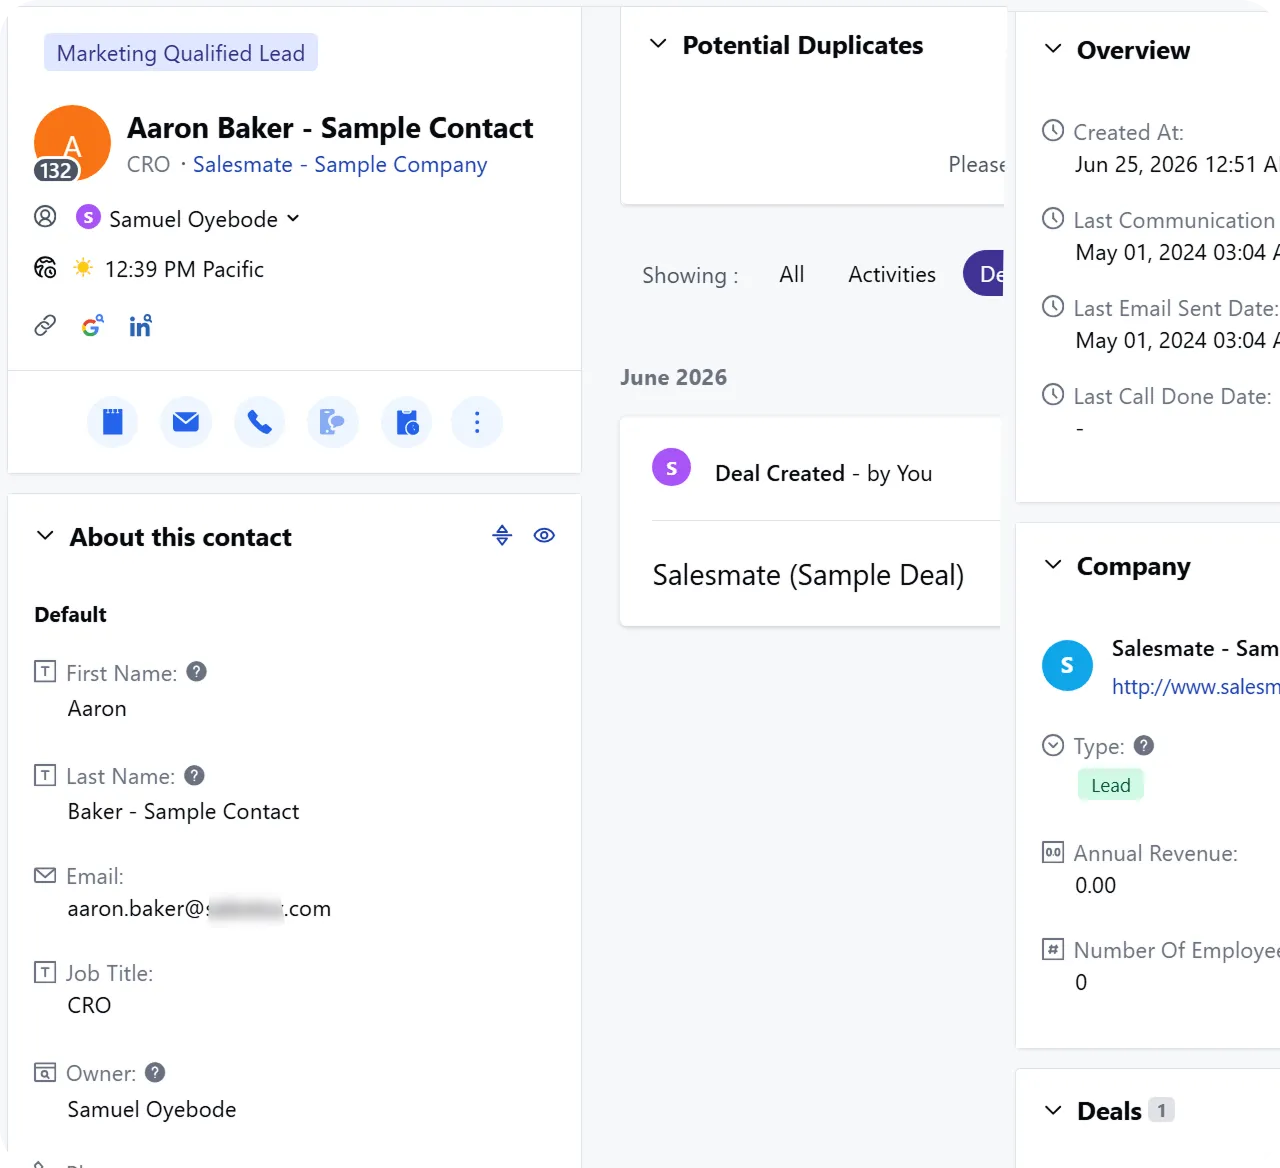Click the Marketing Qualified Lead tag

(x=181, y=53)
